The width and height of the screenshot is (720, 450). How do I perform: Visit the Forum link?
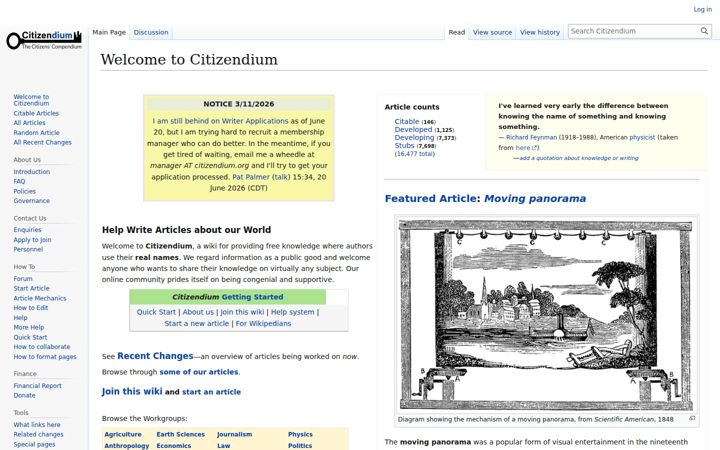pos(23,279)
